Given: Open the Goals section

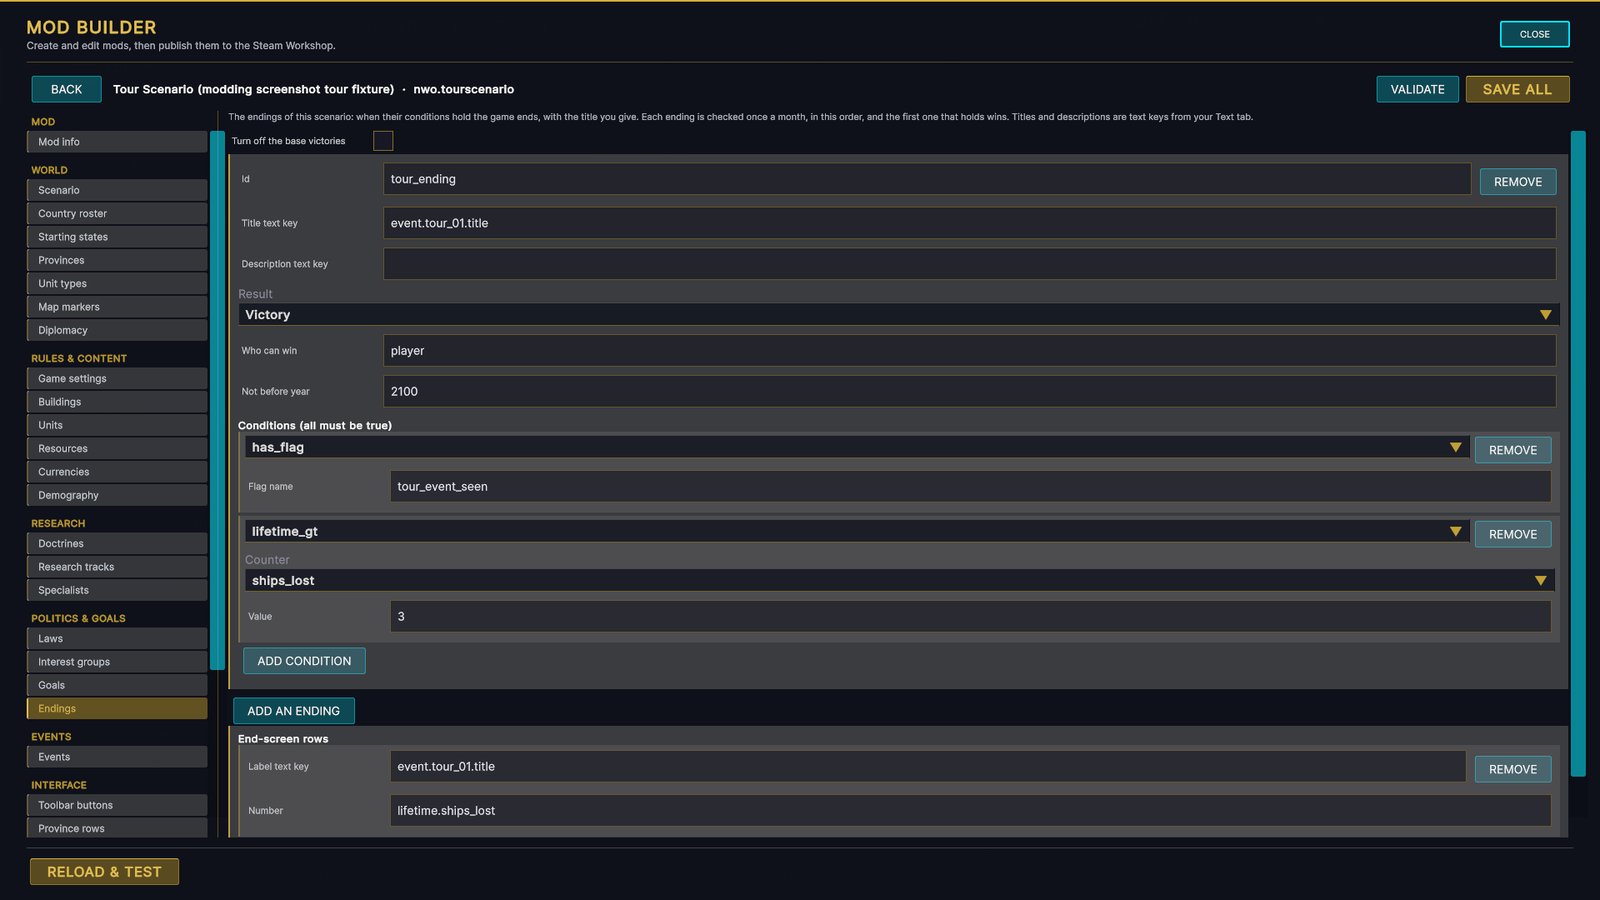Looking at the screenshot, I should click(117, 685).
